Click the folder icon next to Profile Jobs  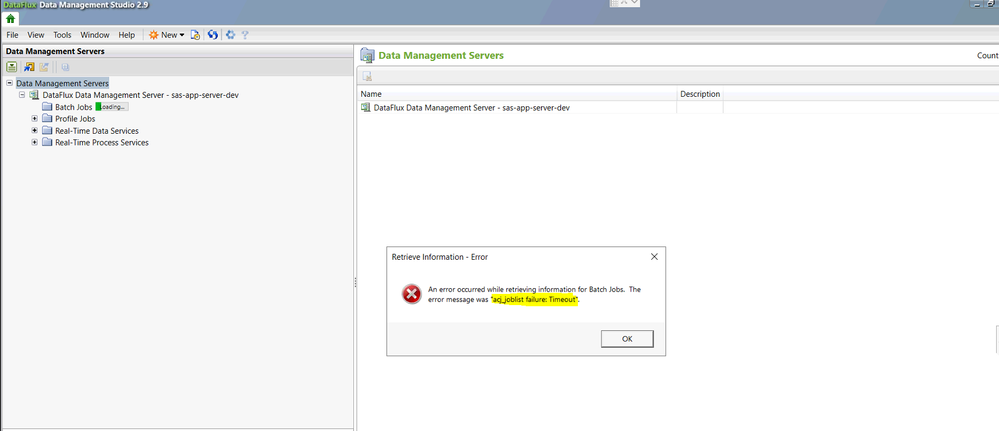[47, 119]
